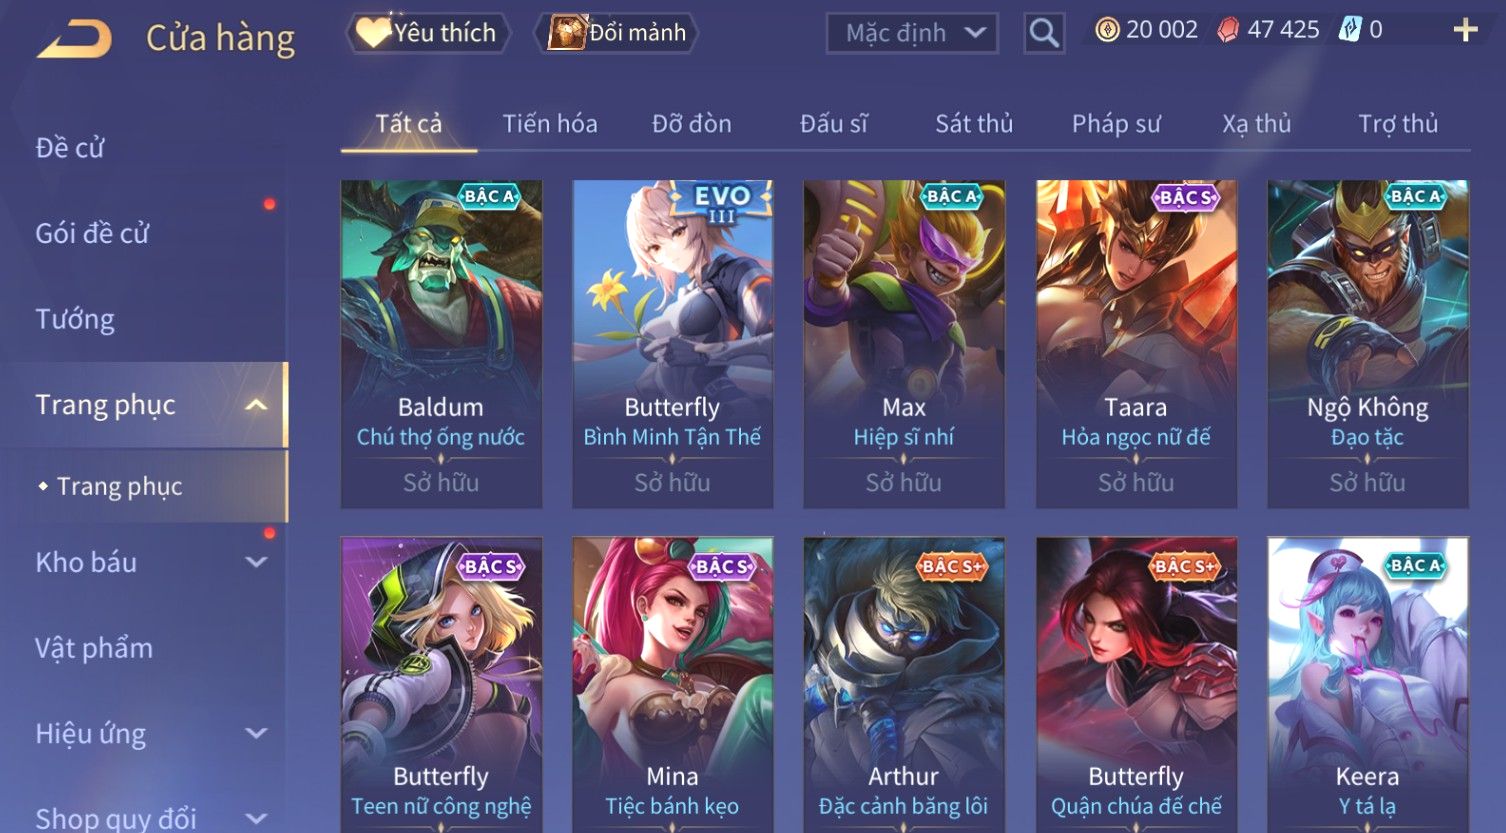This screenshot has width=1506, height=833.
Task: Expand the Hiệu ứng sidebar section
Action: tap(257, 733)
